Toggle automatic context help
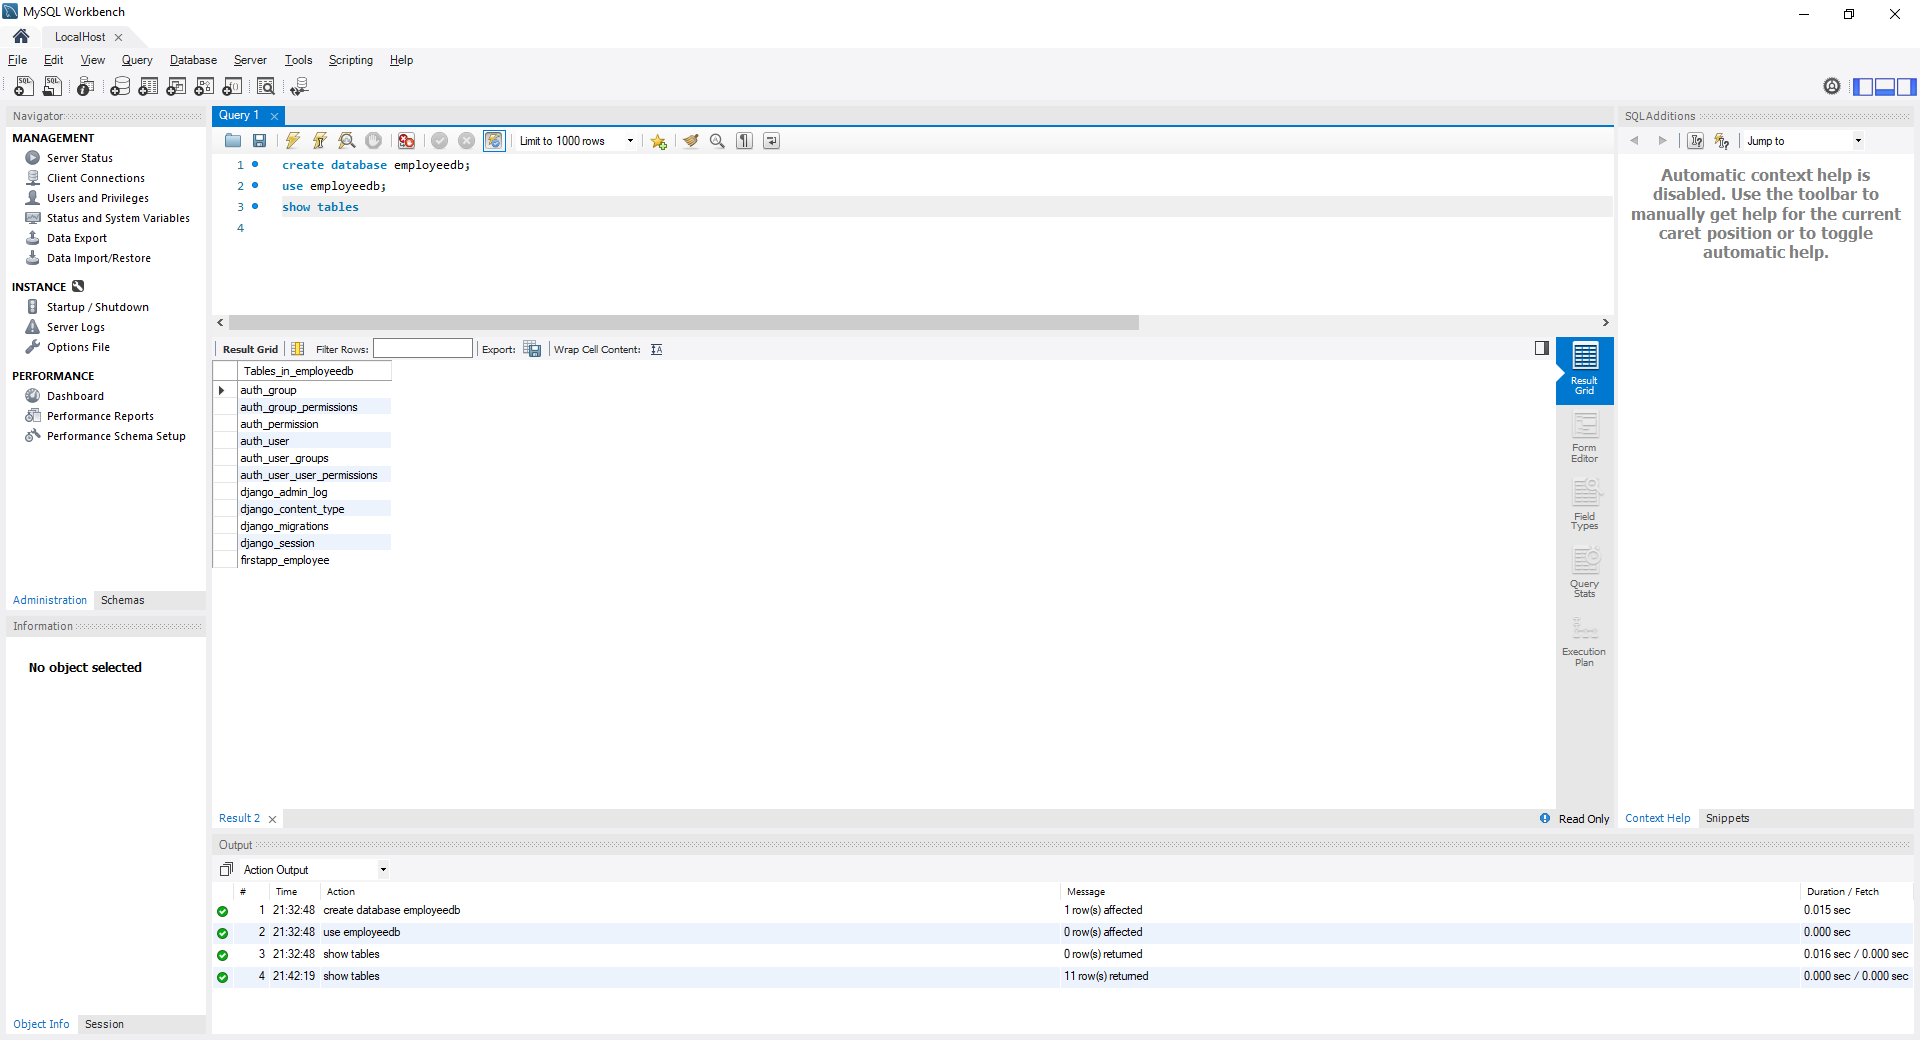 [x=1722, y=141]
